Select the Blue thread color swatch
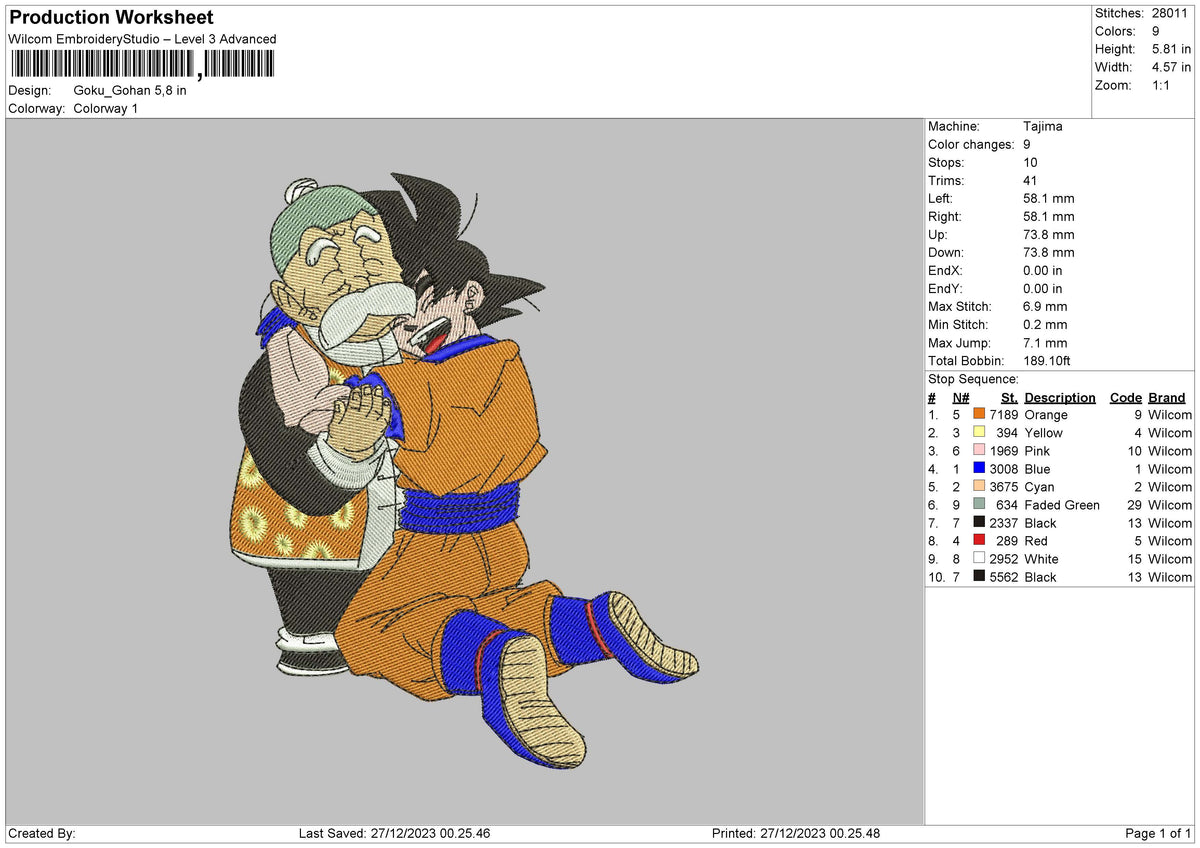Screen dimensions: 1200x848 click(x=979, y=468)
